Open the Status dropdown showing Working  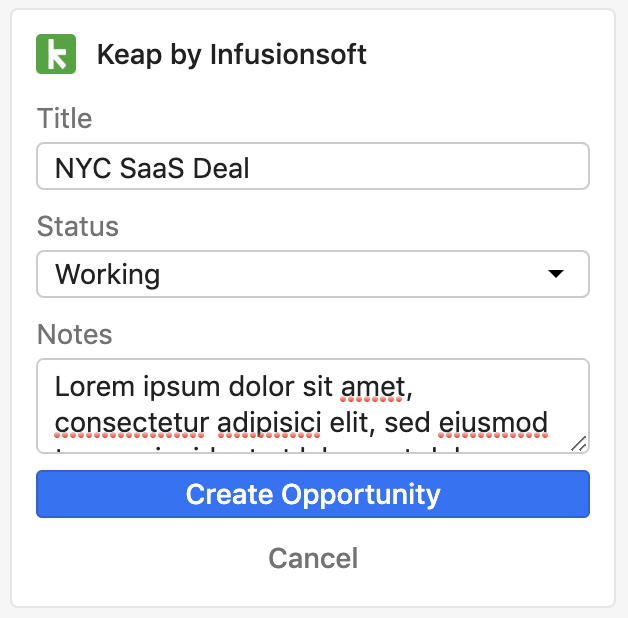click(313, 274)
